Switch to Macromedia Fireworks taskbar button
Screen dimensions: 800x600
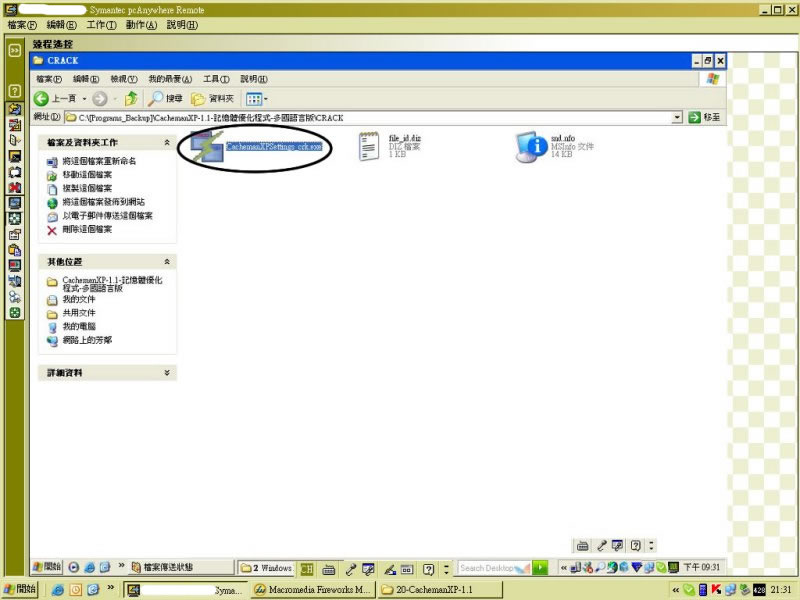coord(313,590)
